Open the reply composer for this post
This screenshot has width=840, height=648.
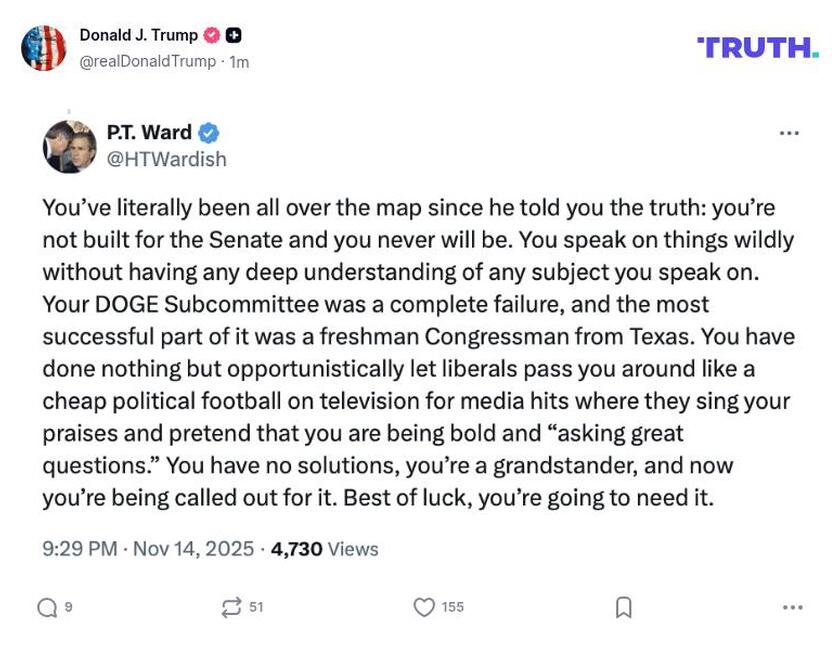47,604
